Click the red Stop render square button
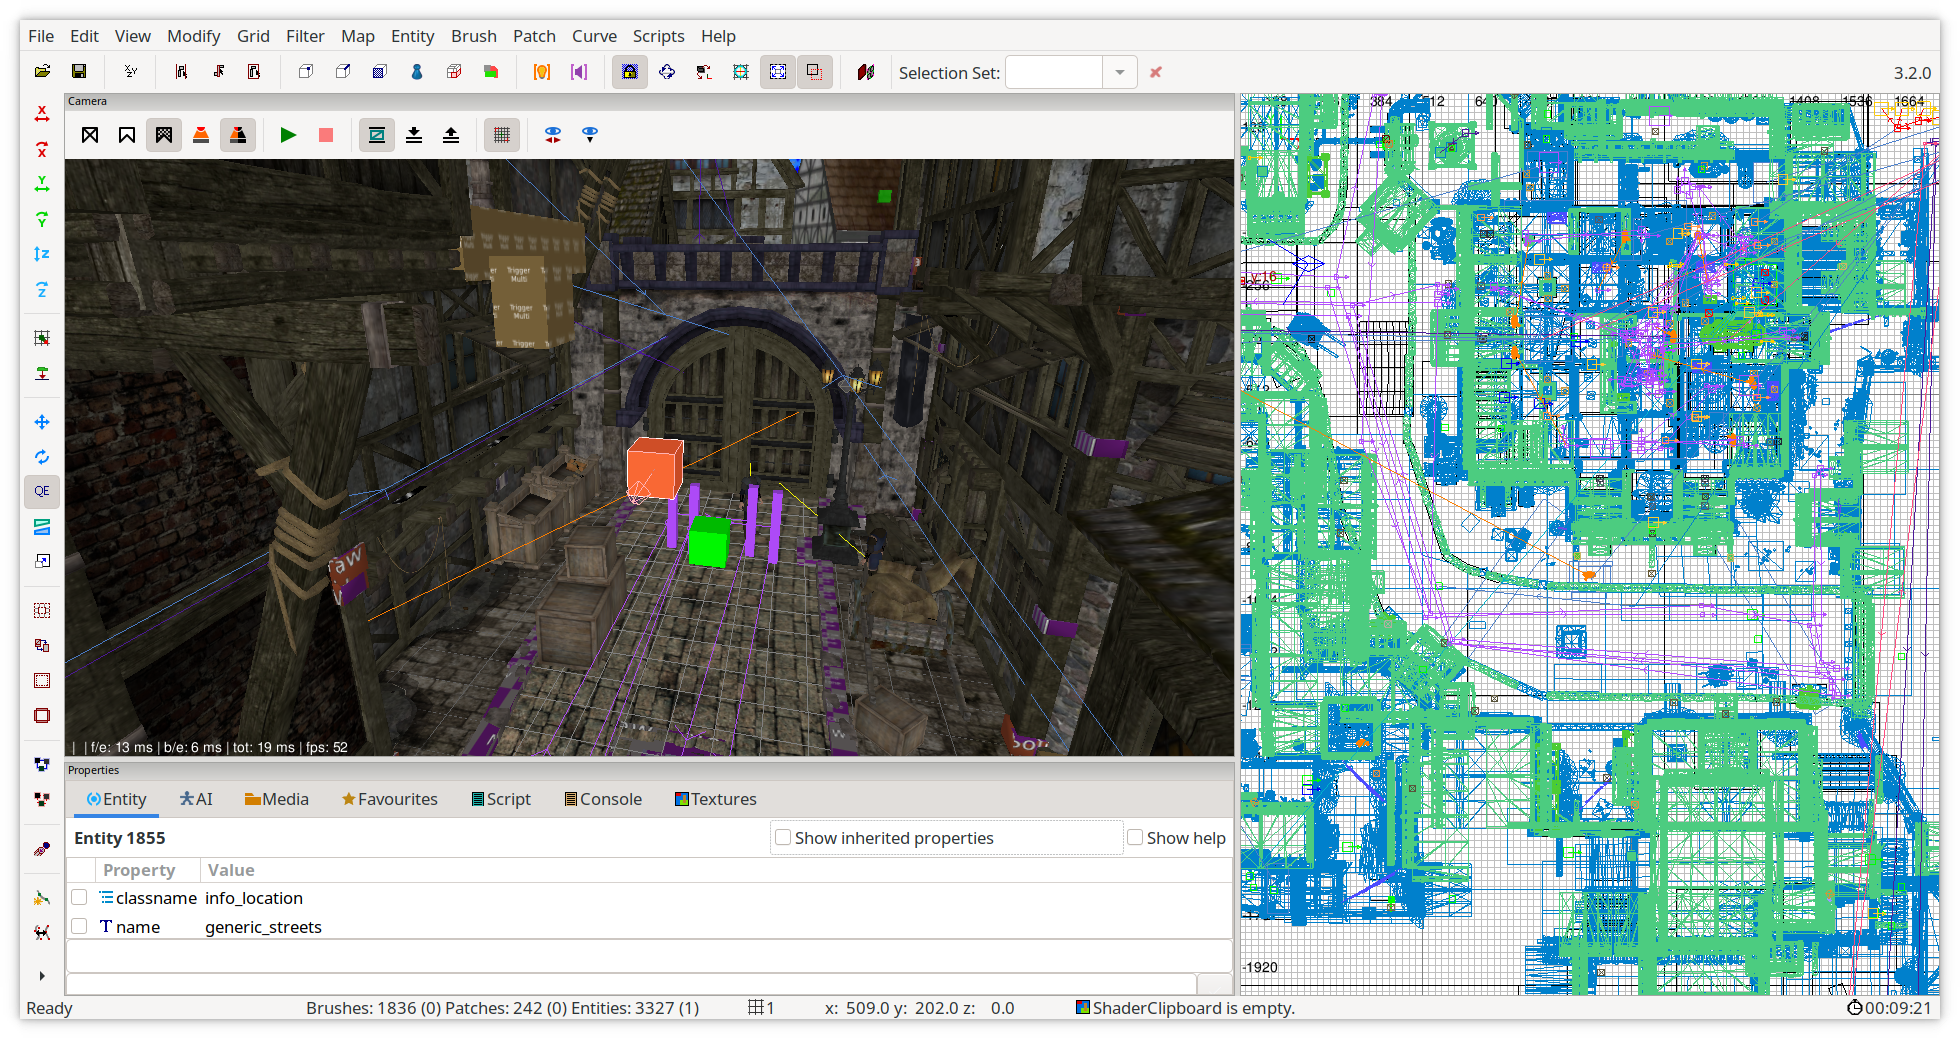 [326, 135]
